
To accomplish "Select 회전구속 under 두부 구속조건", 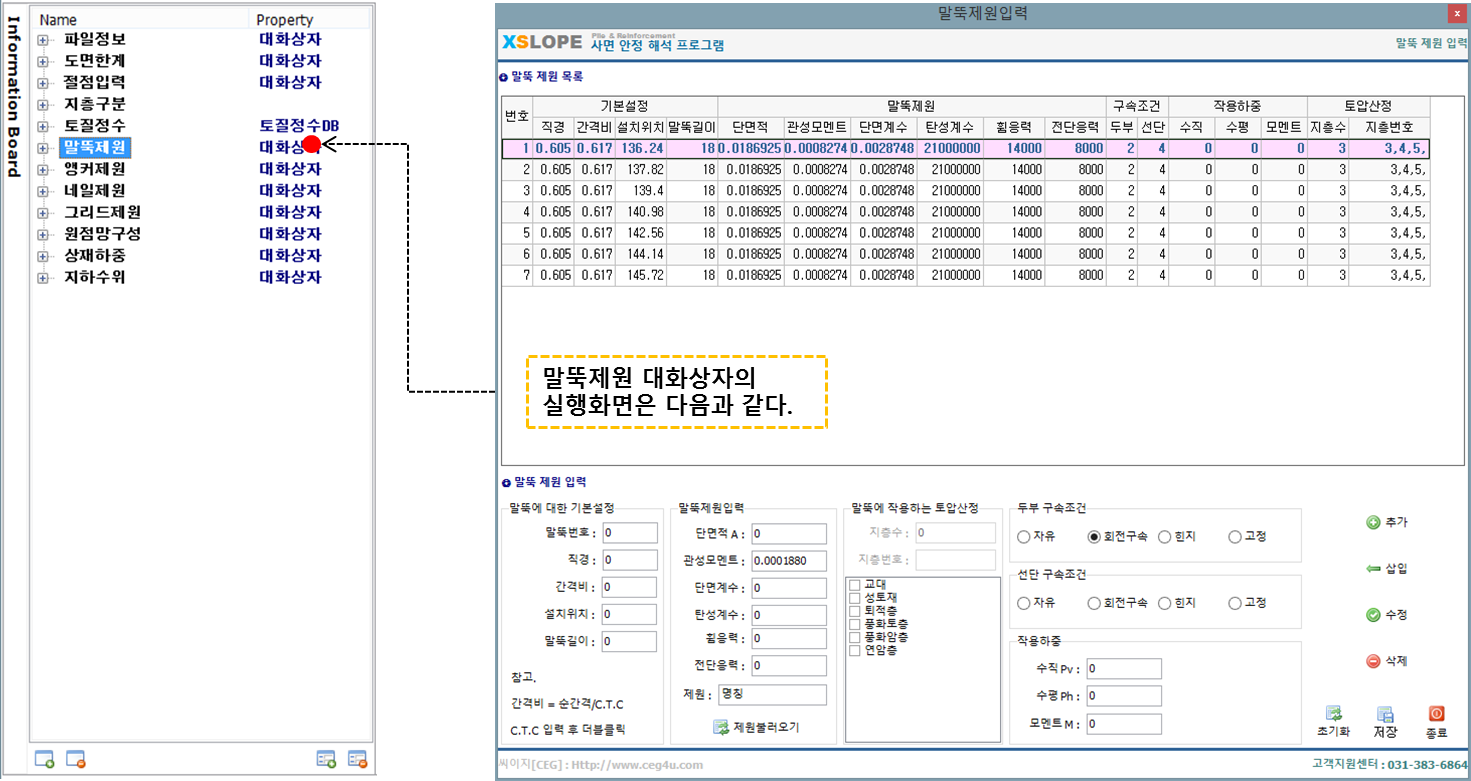I will [1094, 537].
